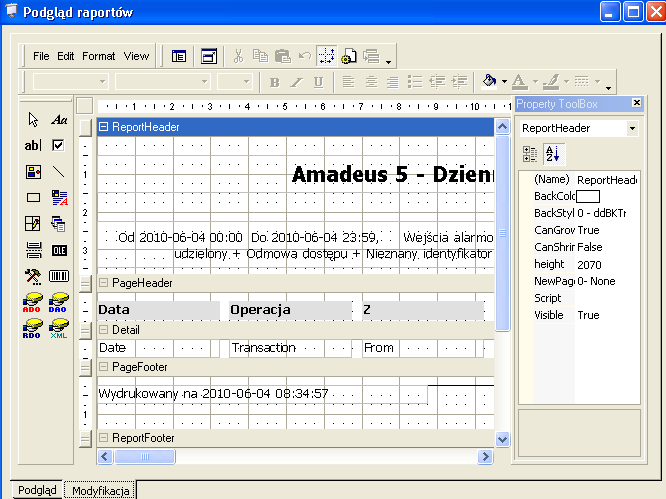Viewport: 666px width, 499px height.
Task: Toggle Italic formatting
Action: pyautogui.click(x=296, y=82)
